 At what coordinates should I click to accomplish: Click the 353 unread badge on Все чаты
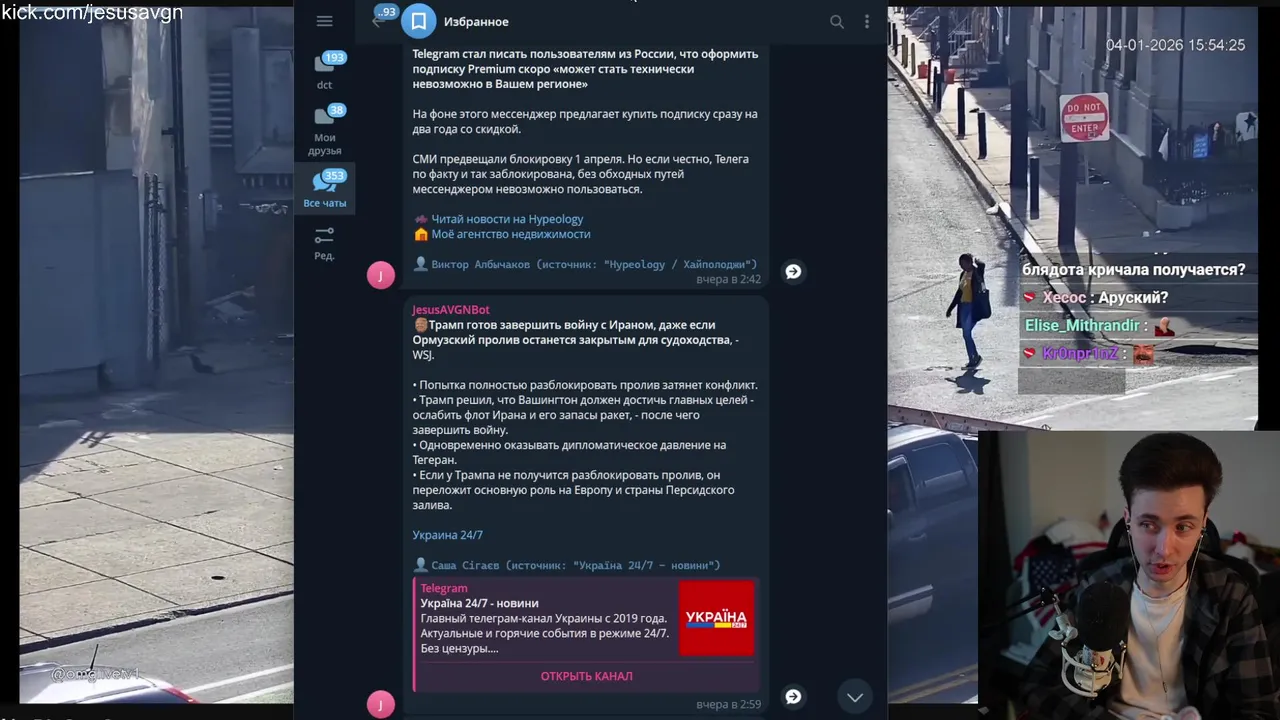pos(334,176)
